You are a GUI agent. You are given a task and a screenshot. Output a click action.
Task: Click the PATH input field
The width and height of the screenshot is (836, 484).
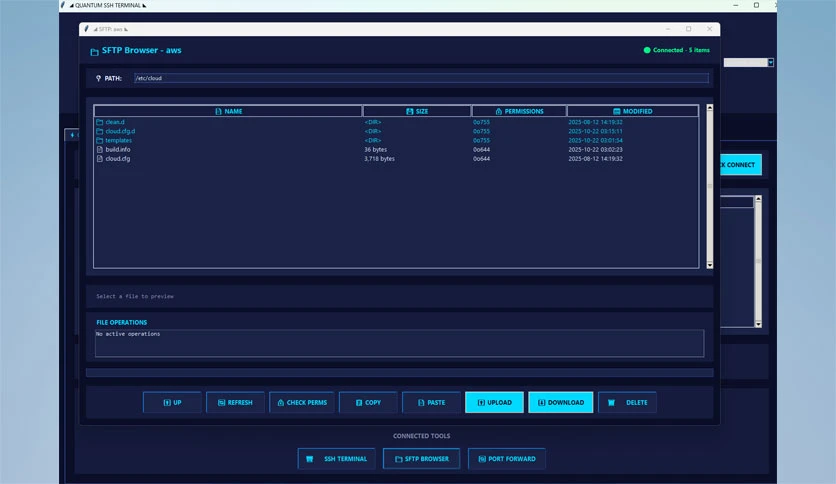[421, 78]
